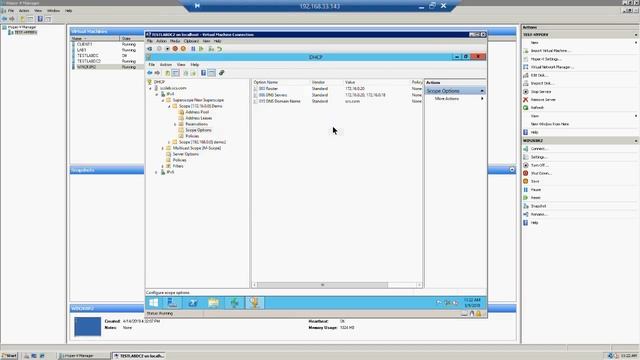640x360 pixels.
Task: Open File Explorer from the guest VM taskbar
Action: (x=213, y=303)
